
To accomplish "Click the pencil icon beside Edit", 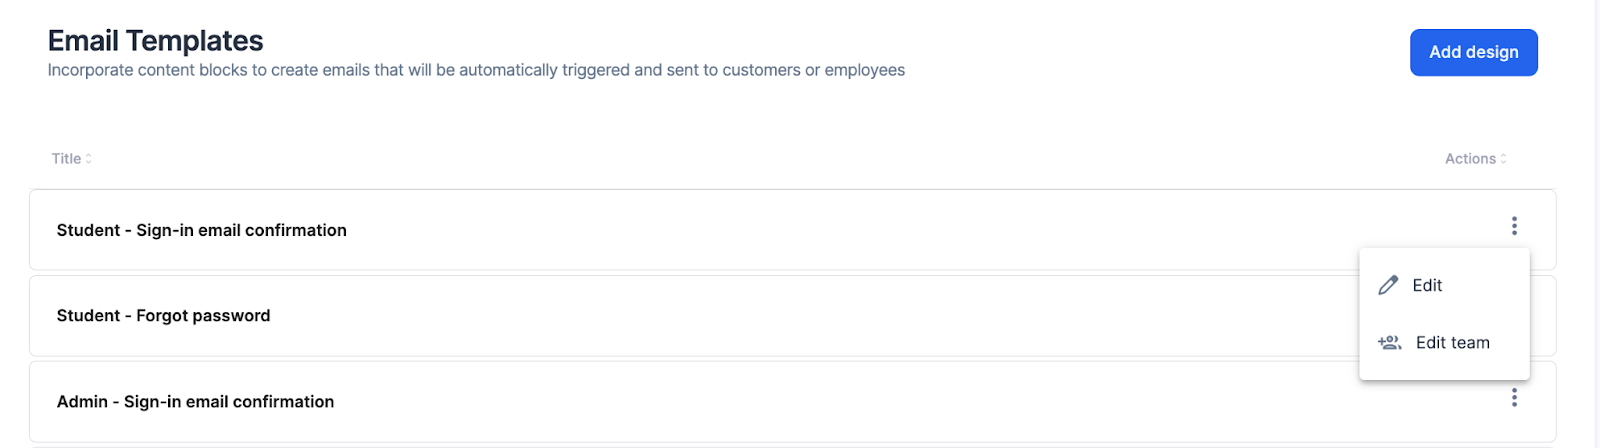I will tap(1388, 285).
